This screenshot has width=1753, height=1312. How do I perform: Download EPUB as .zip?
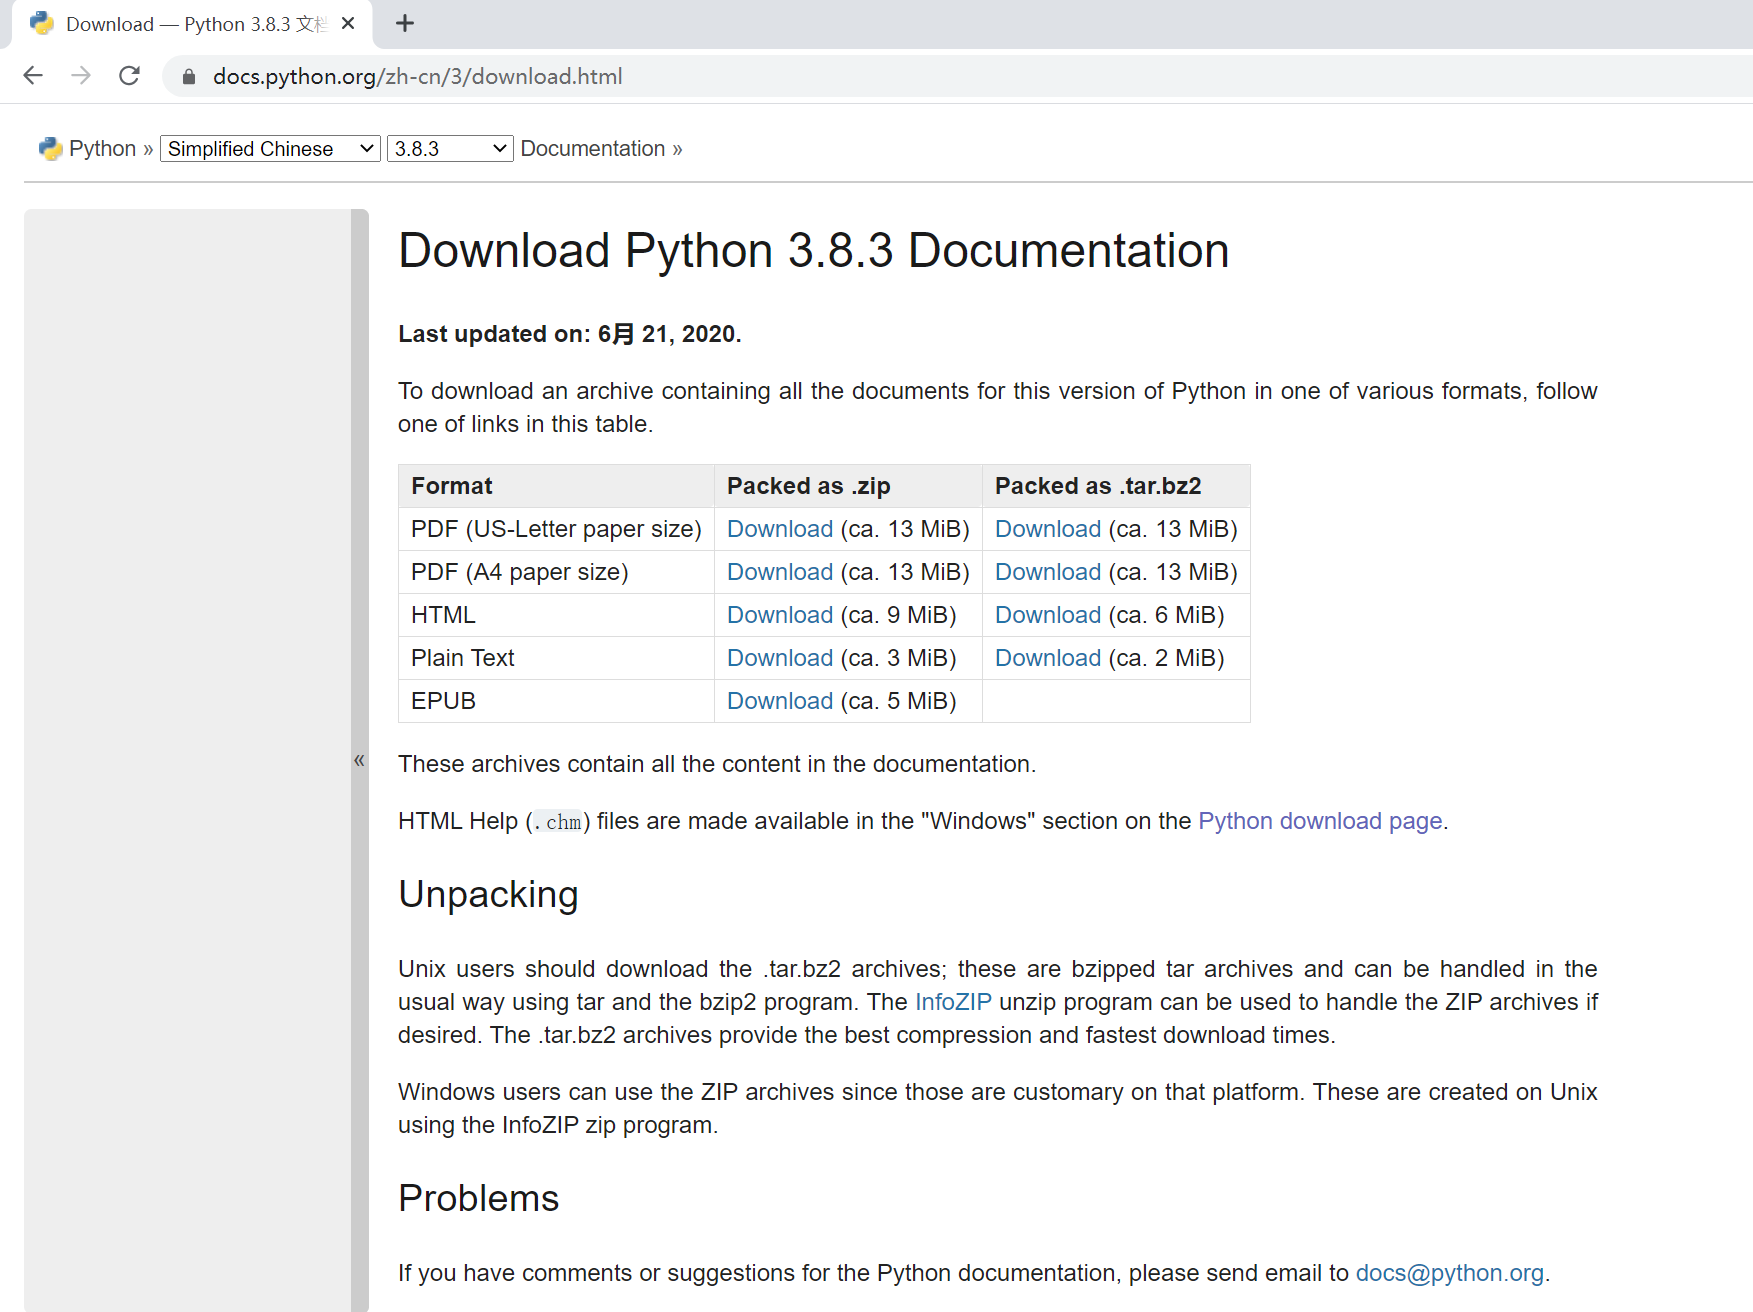780,701
